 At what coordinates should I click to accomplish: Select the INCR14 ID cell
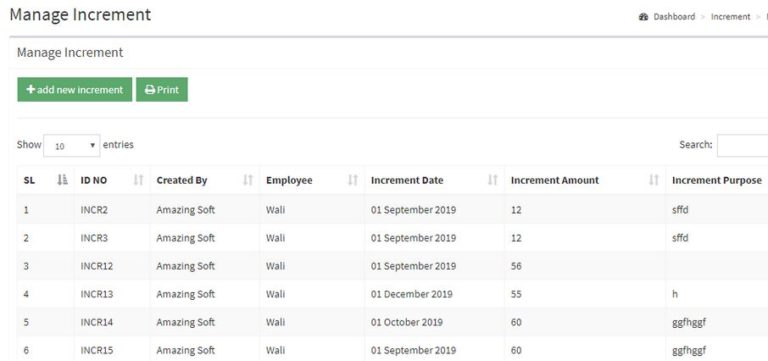112,322
